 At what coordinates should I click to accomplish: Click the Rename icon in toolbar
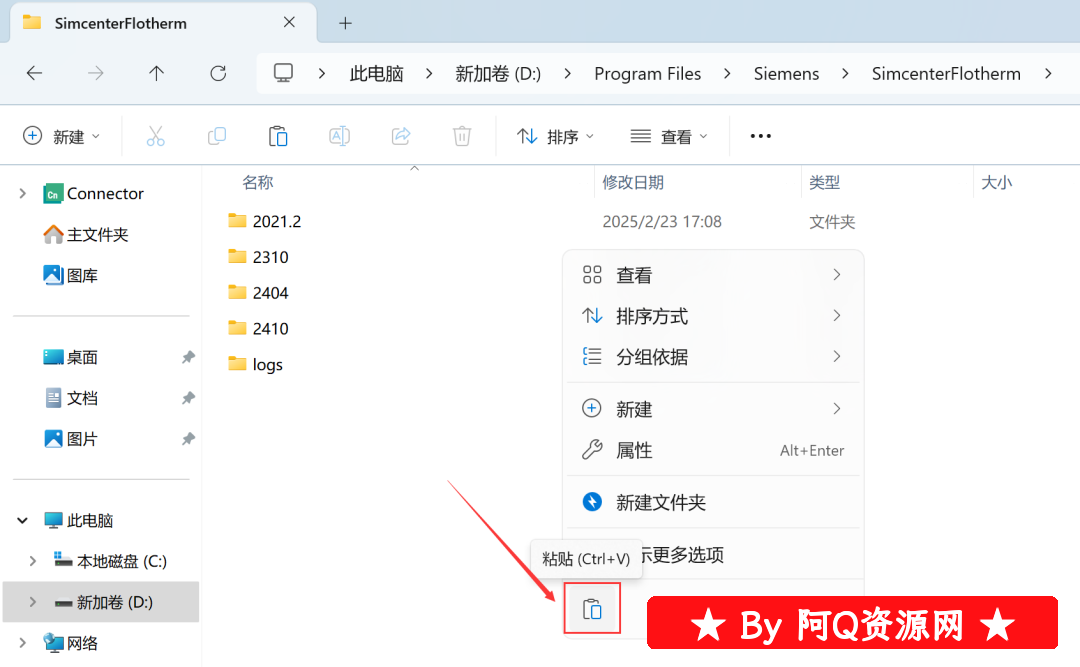340,136
